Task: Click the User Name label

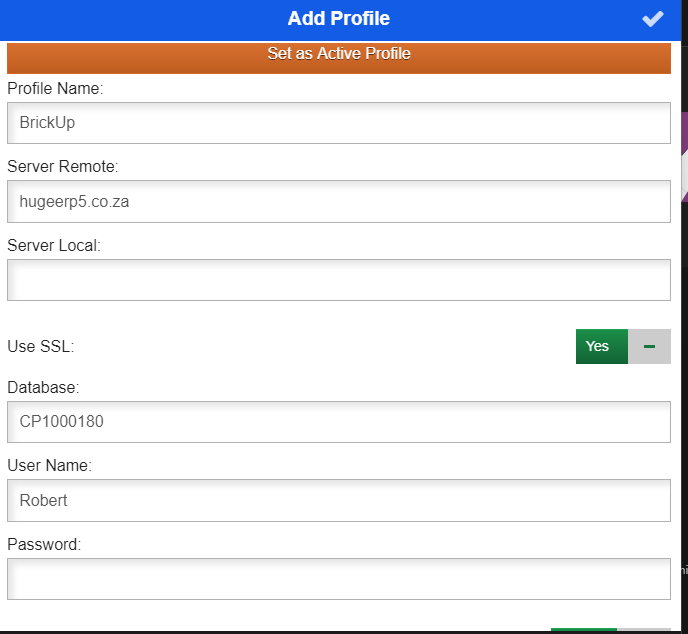Action: (49, 465)
